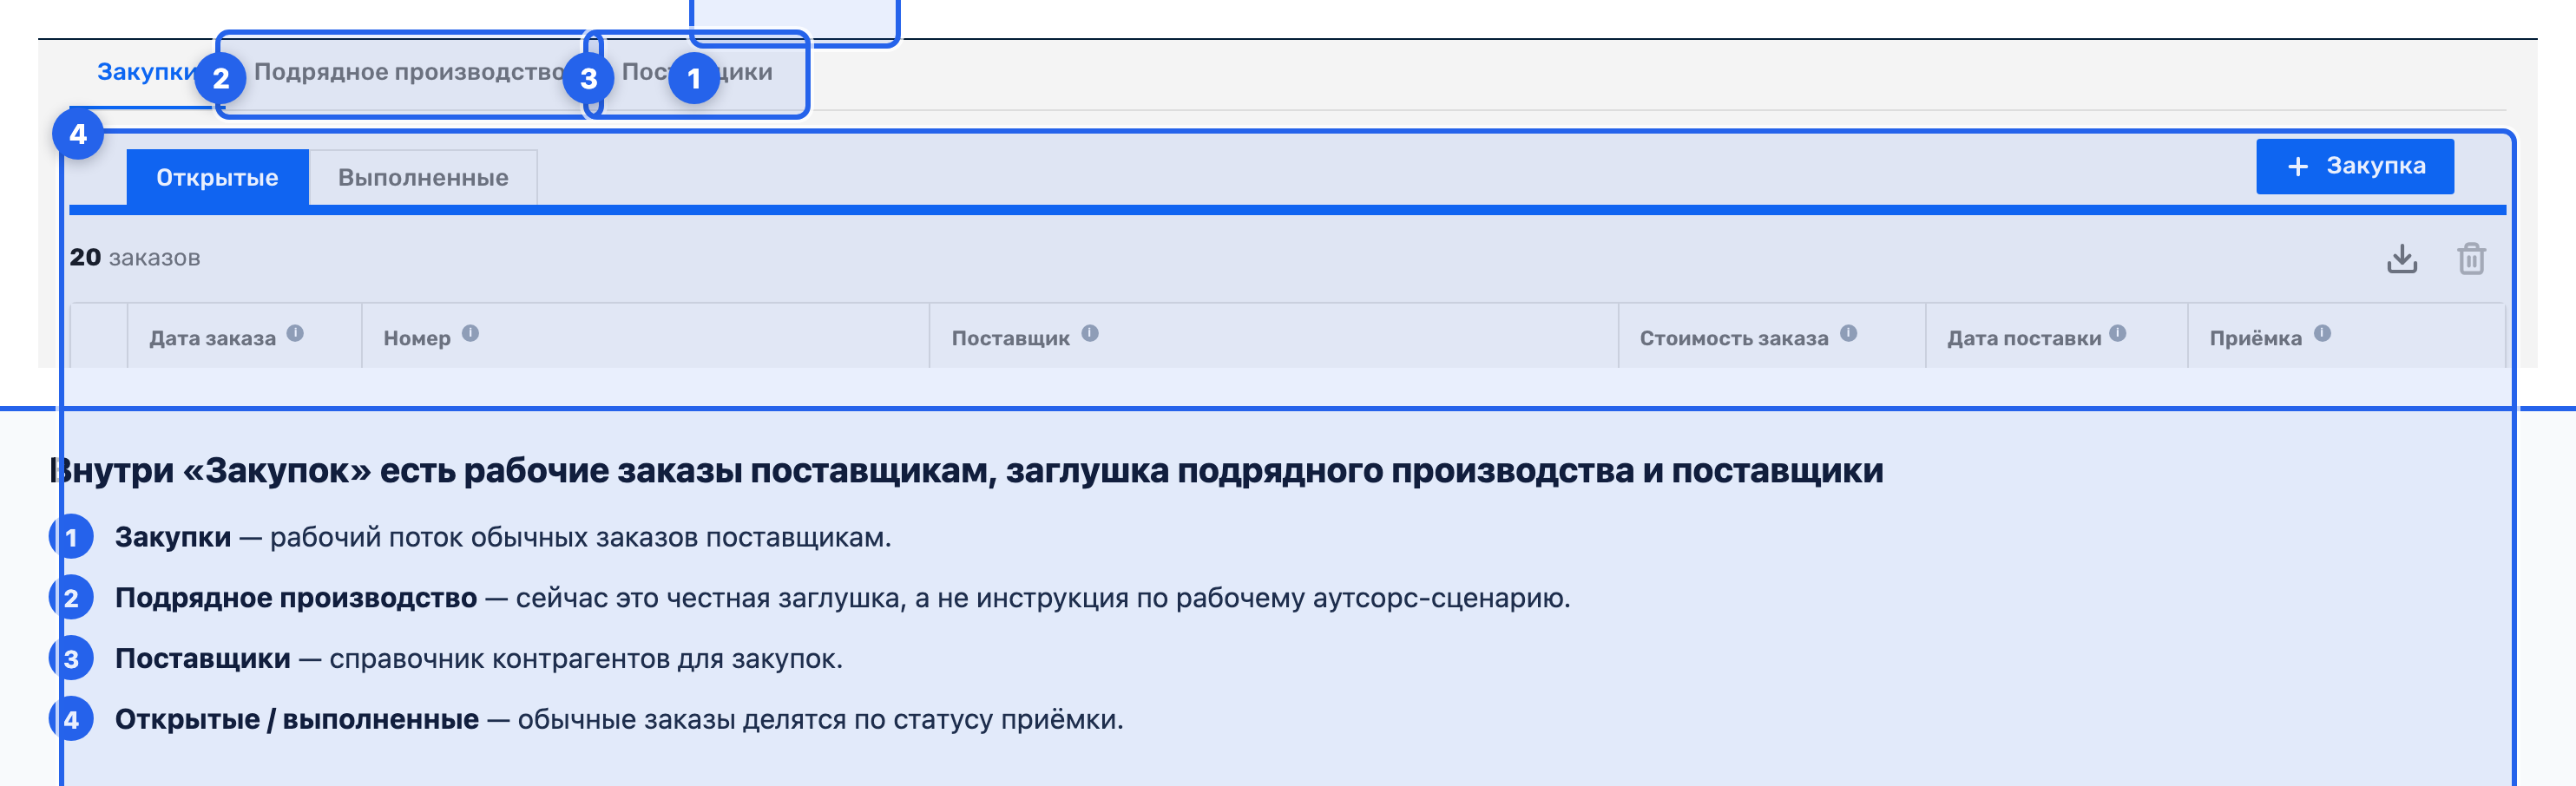2576x786 pixels.
Task: Click the Приёмка column header
Action: 2346,337
